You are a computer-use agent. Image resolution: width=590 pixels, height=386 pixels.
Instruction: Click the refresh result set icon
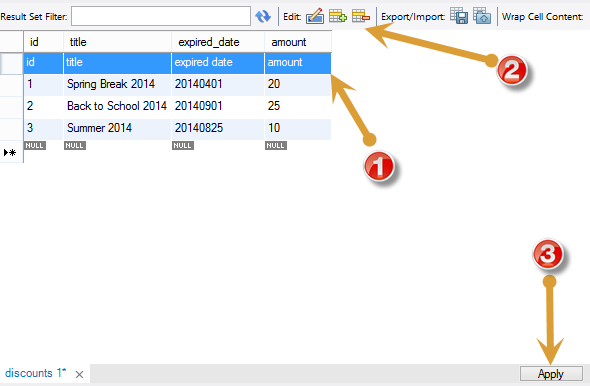click(x=263, y=16)
